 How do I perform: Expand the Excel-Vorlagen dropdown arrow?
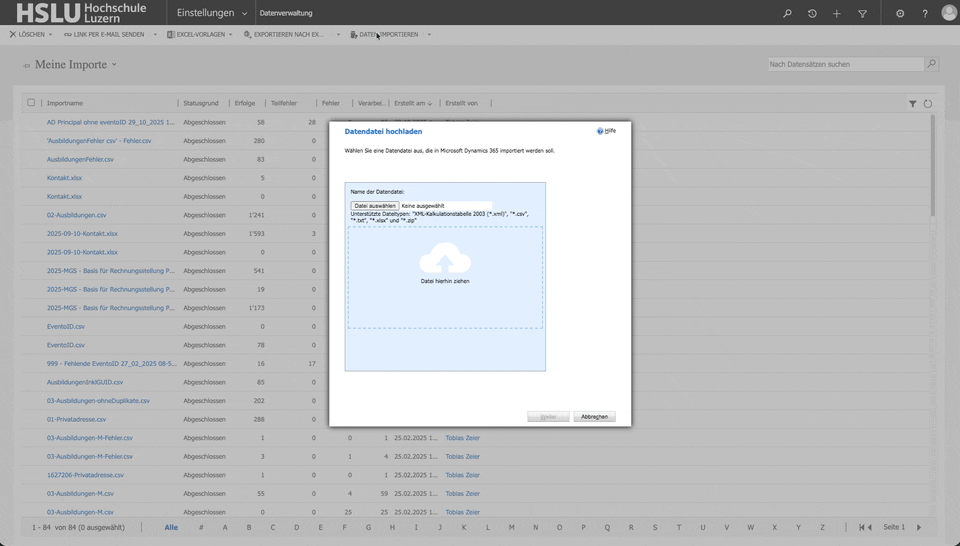(x=231, y=34)
